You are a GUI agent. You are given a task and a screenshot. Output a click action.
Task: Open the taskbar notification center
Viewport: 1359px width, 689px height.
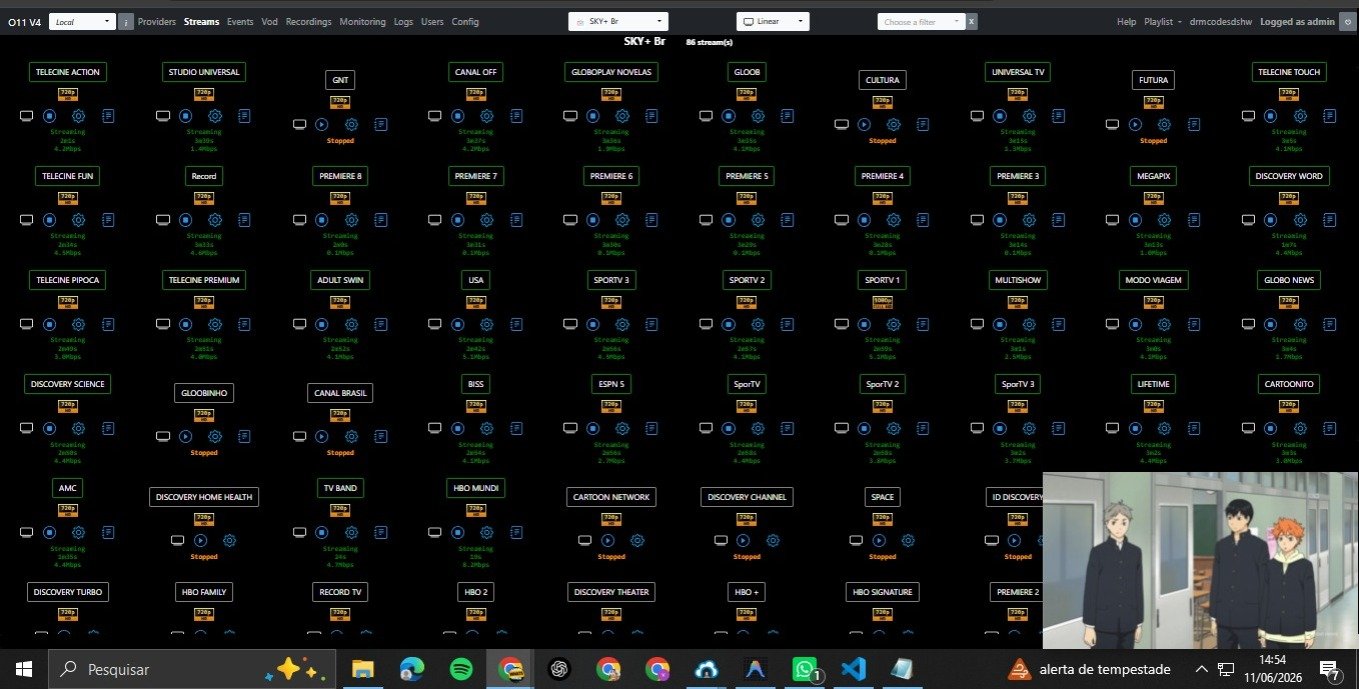click(x=1331, y=669)
